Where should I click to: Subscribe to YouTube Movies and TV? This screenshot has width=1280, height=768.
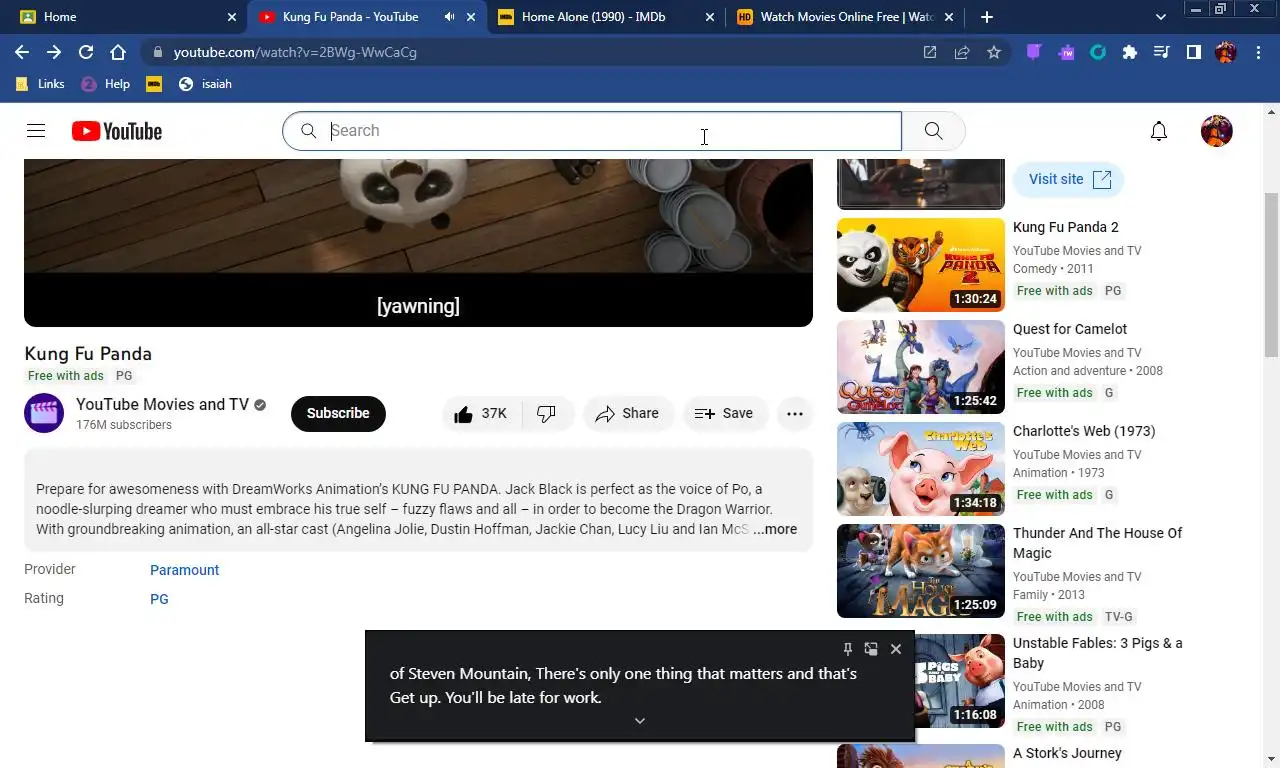[x=338, y=414]
